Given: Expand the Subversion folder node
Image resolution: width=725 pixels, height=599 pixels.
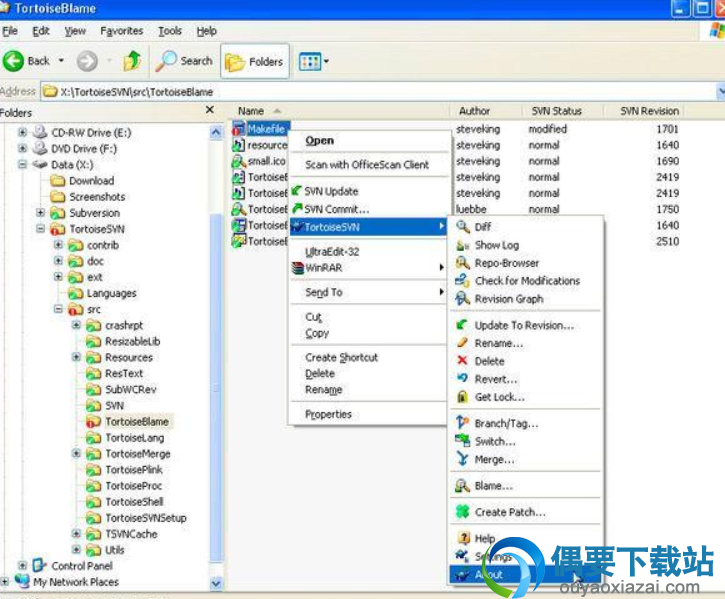Looking at the screenshot, I should (x=40, y=212).
